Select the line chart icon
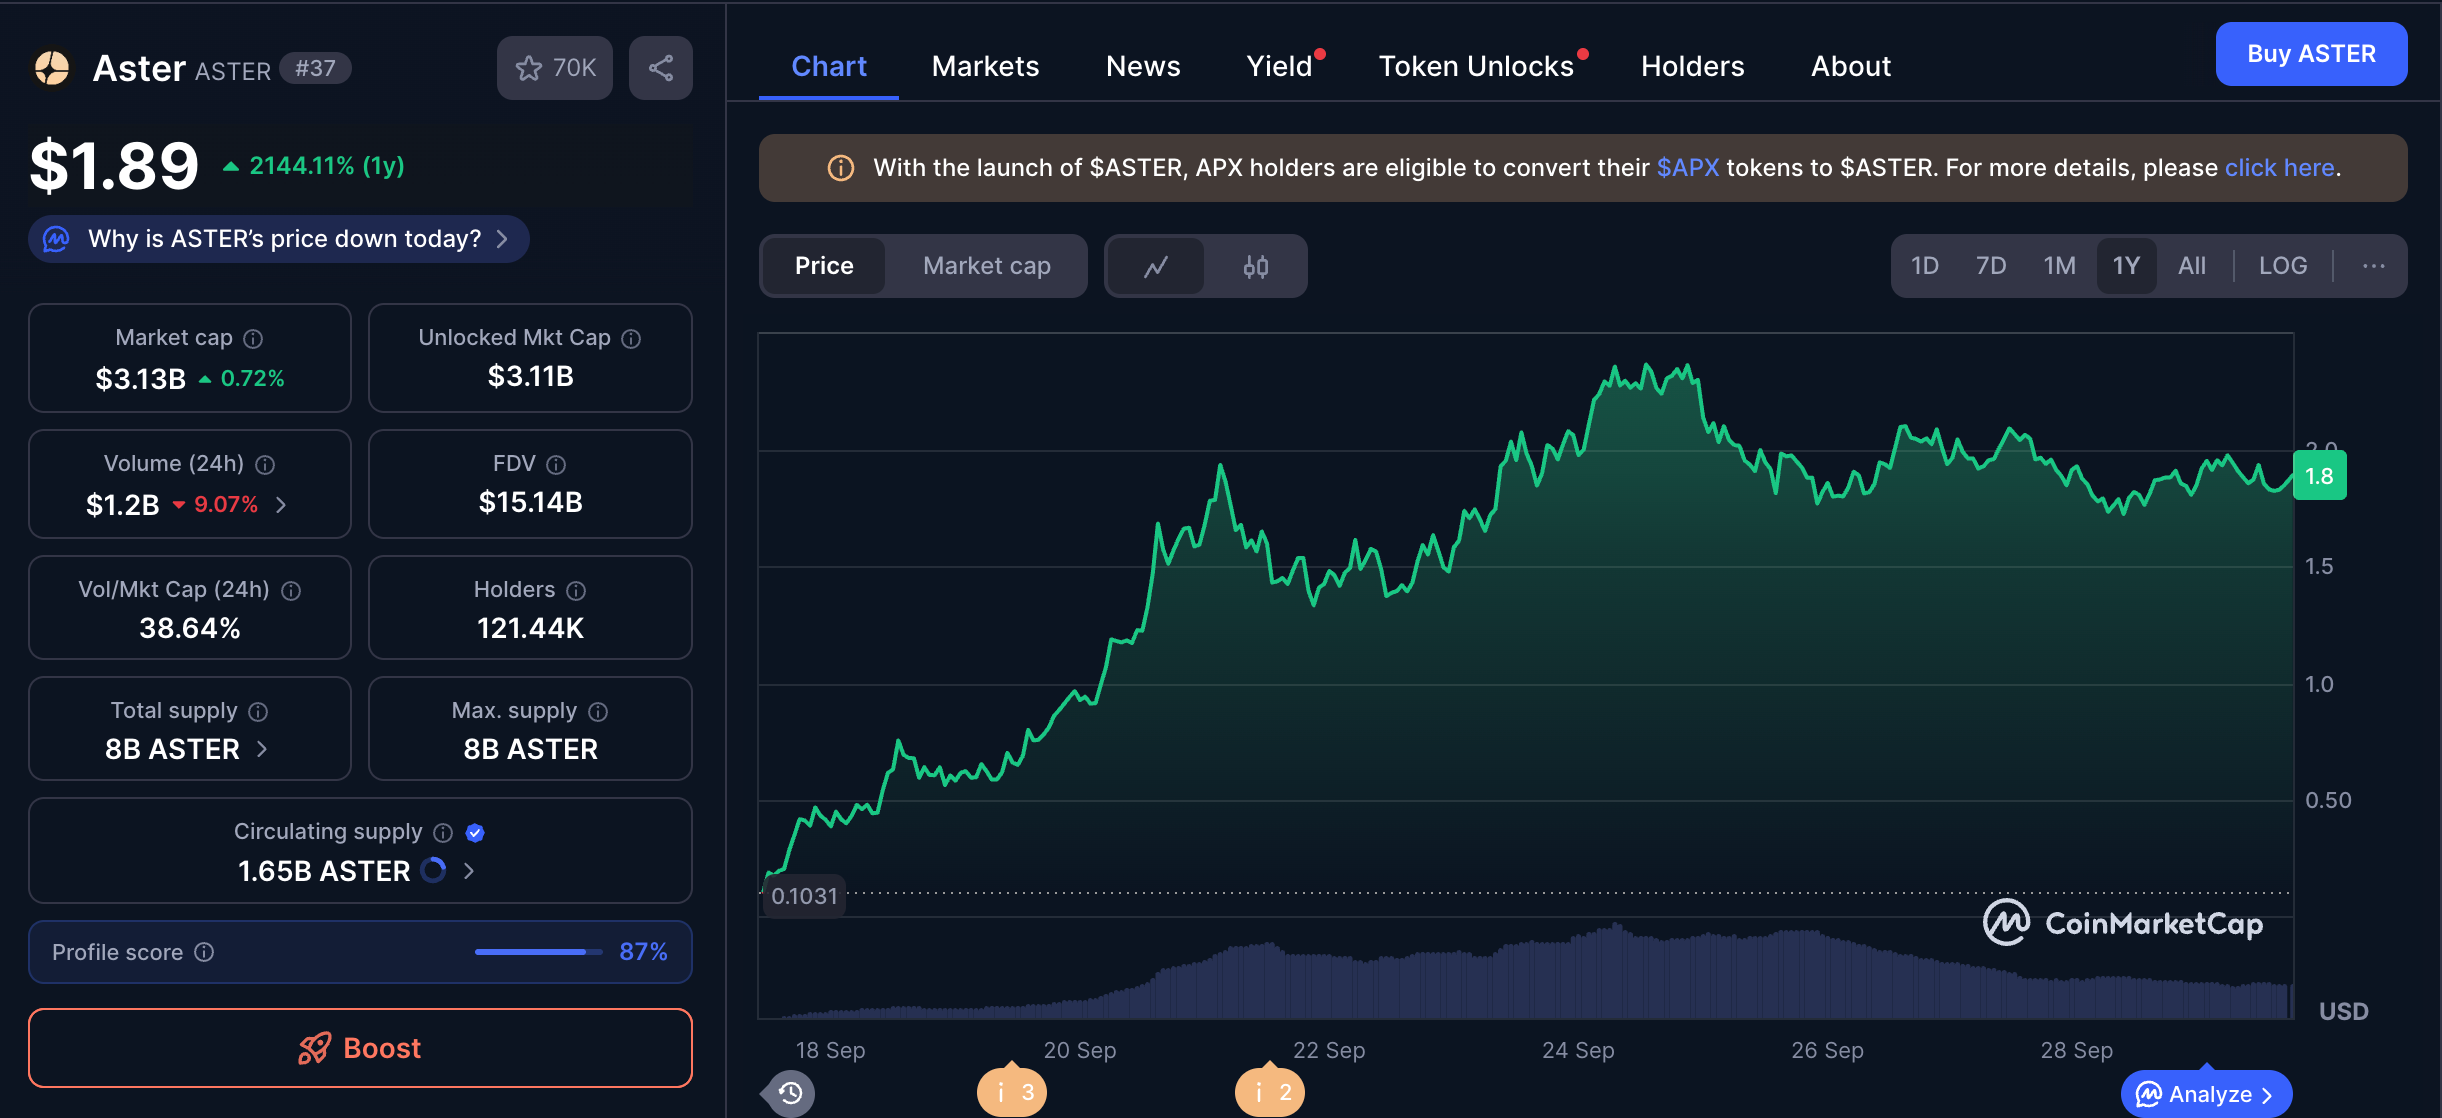The height and width of the screenshot is (1118, 2442). 1156,266
